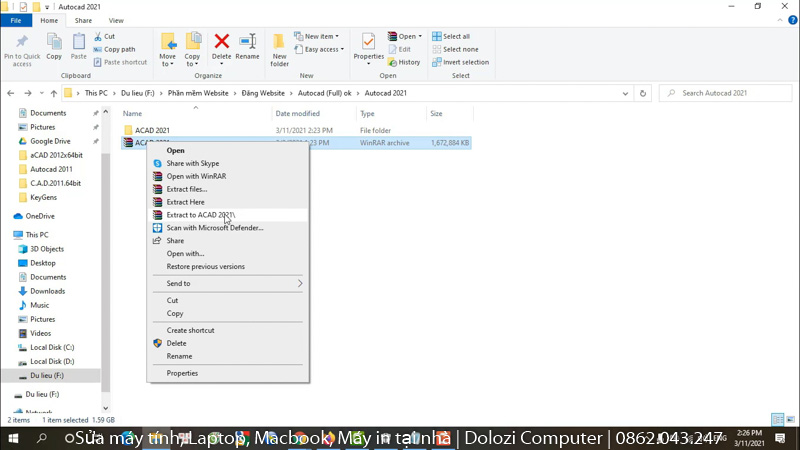Switch to details view icon in status bar
Viewport: 800px width, 450px height.
pos(778,420)
